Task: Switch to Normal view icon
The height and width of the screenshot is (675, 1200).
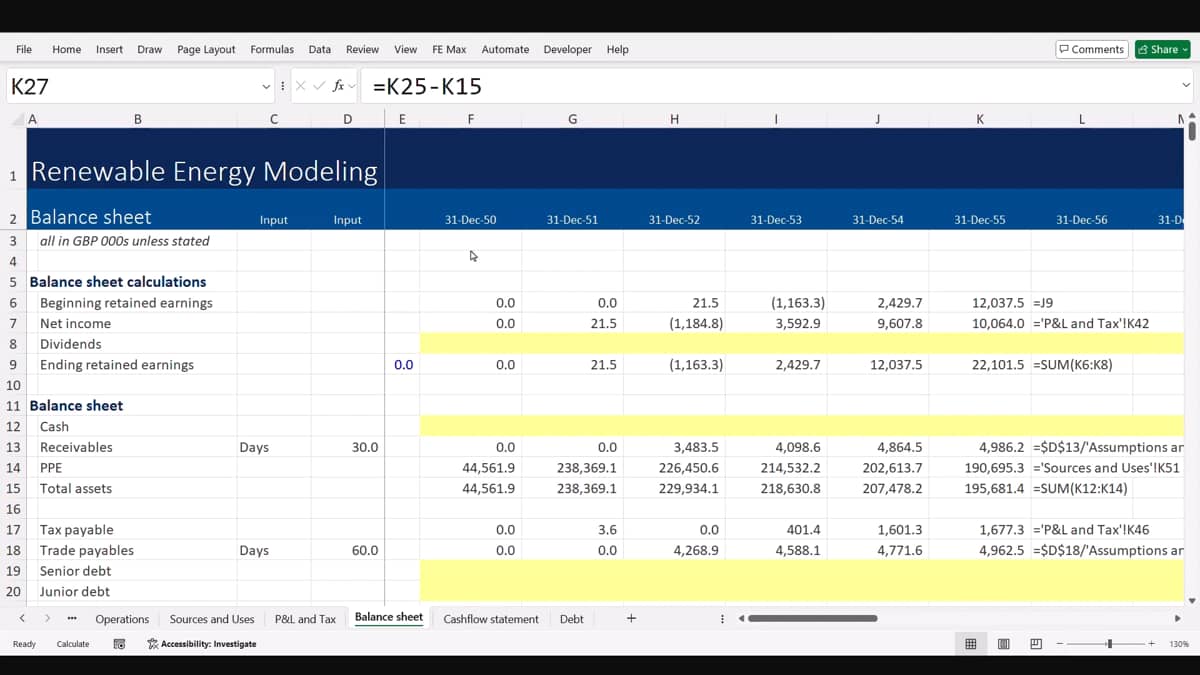Action: point(970,644)
